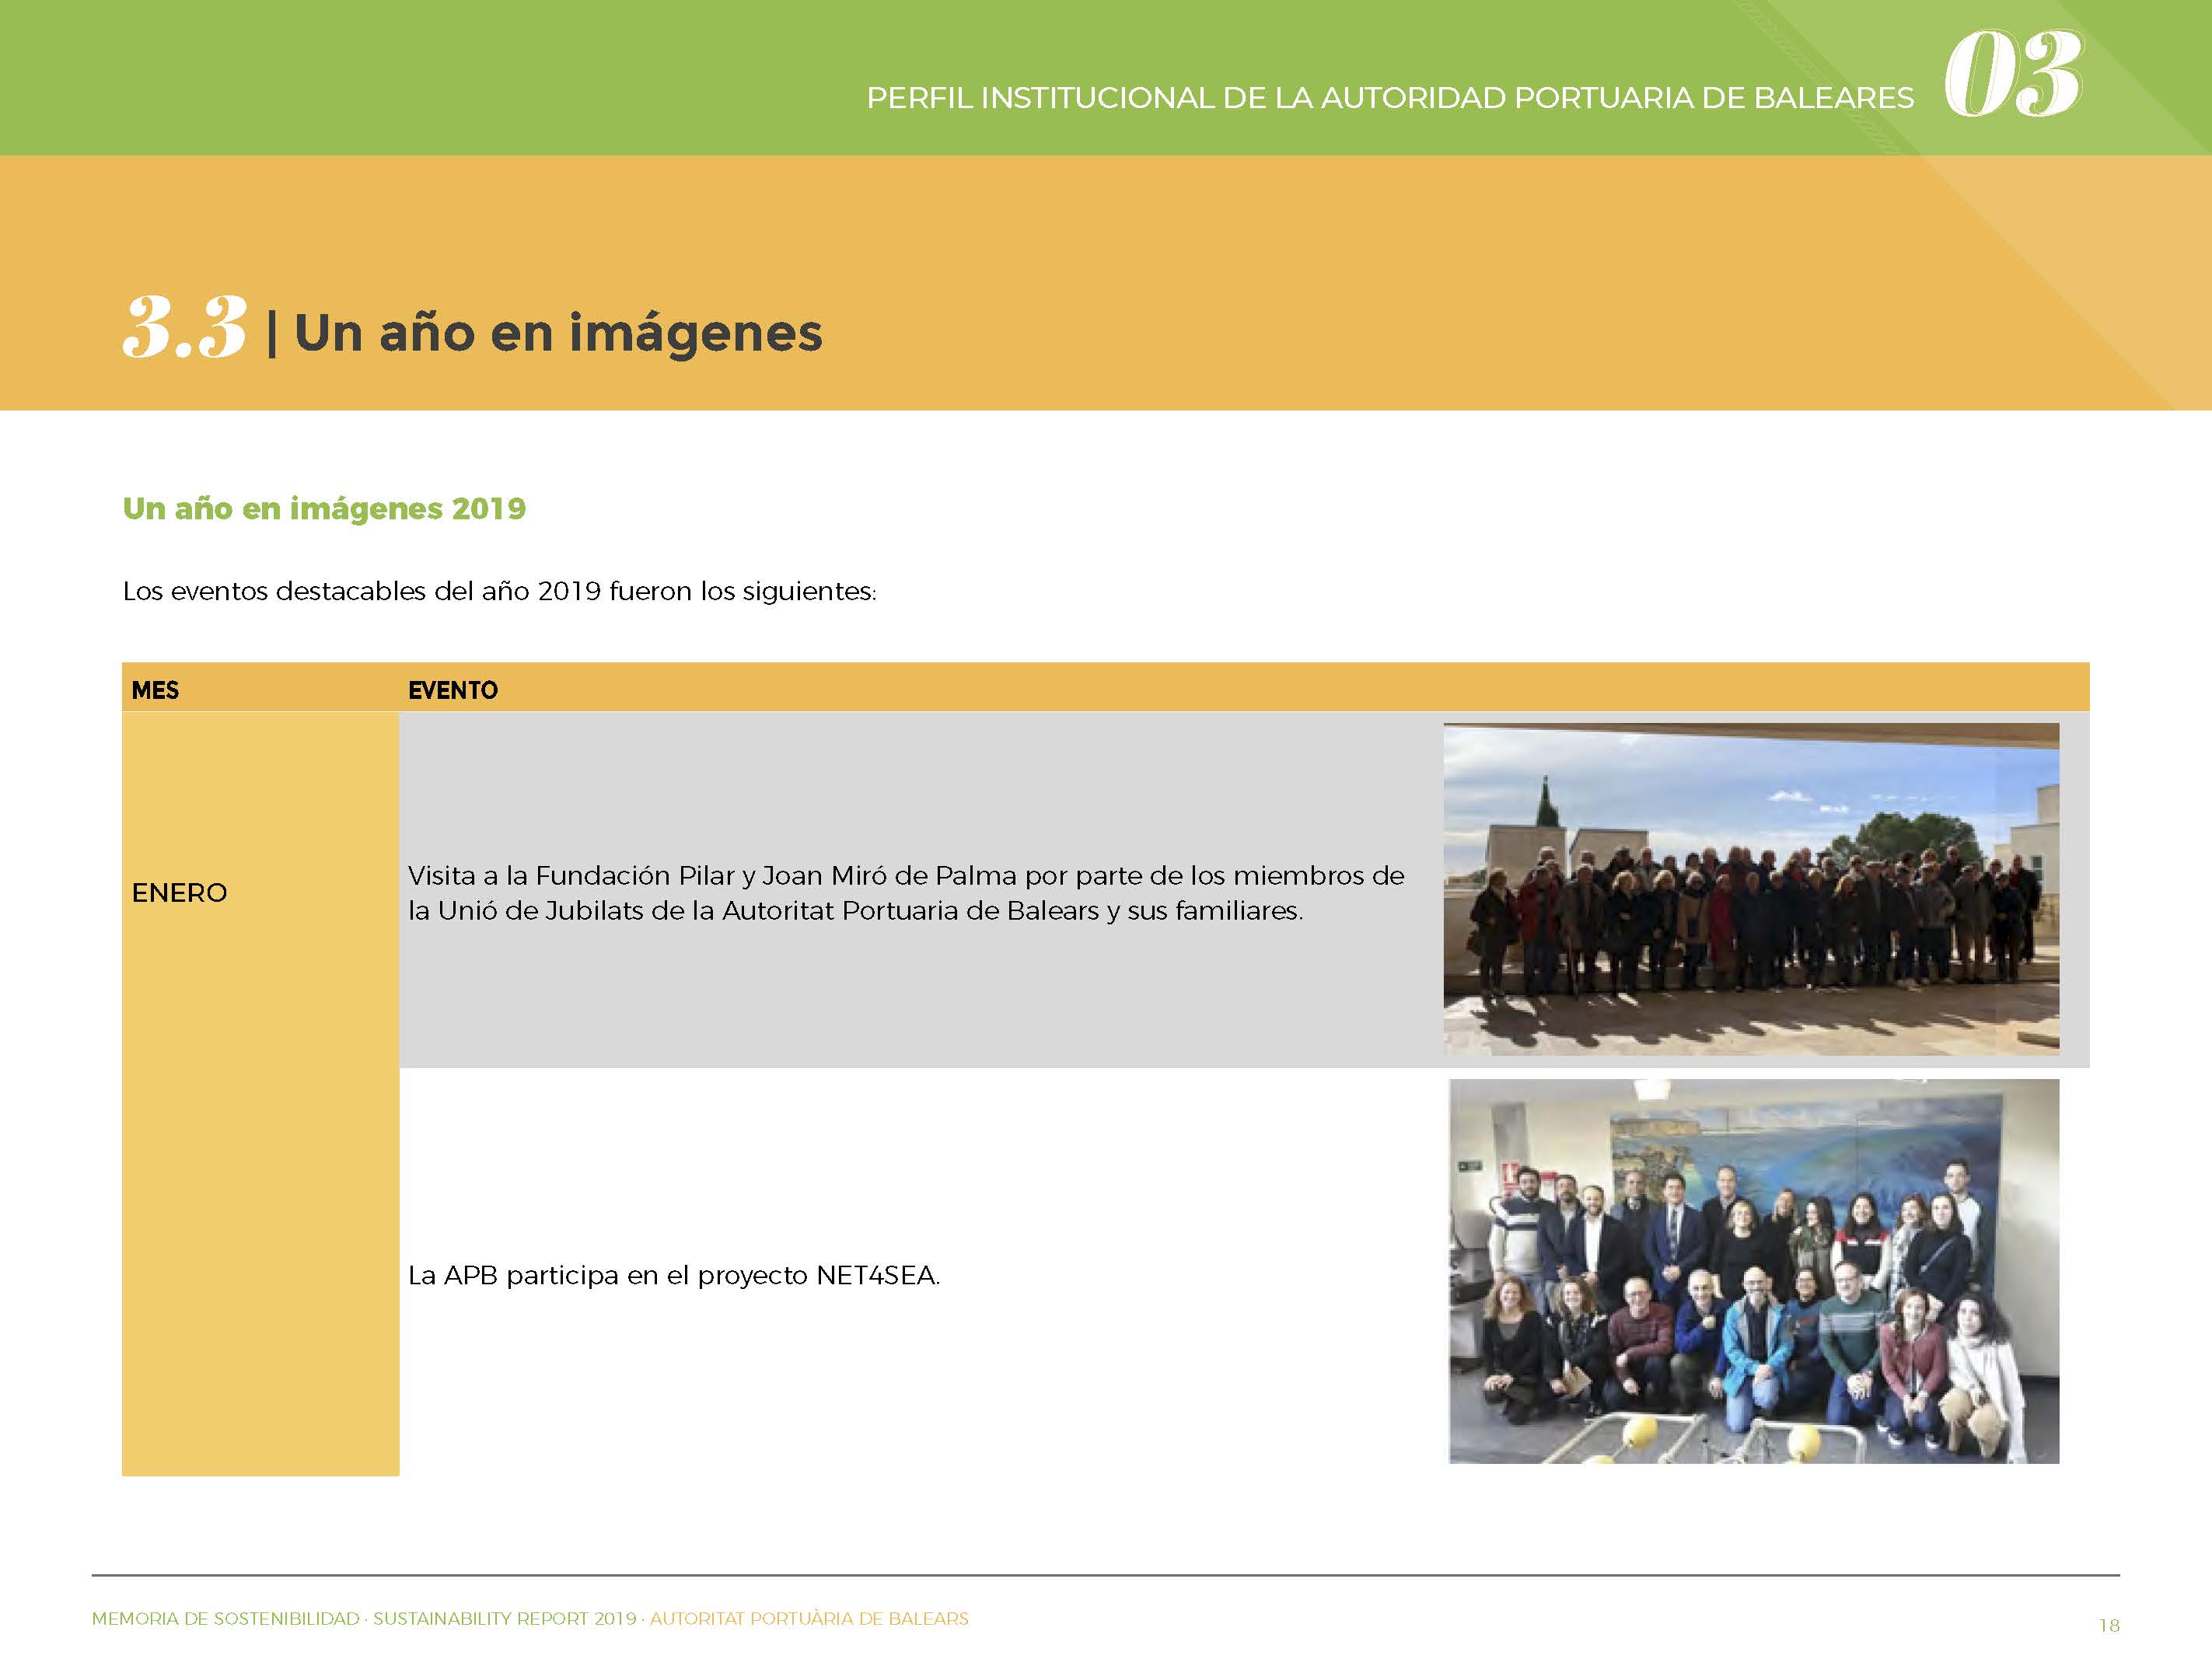Image resolution: width=2212 pixels, height=1659 pixels.
Task: Click the 'La APB participa en el proyecto NET4SEA' text
Action: [674, 1275]
